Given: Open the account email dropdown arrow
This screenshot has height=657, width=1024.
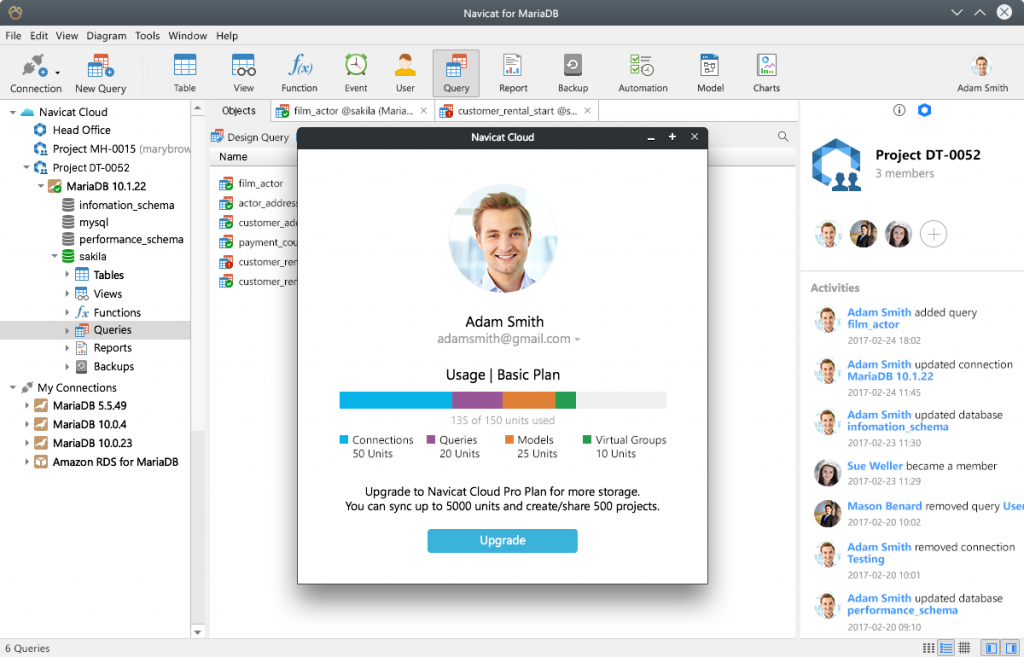Looking at the screenshot, I should pyautogui.click(x=577, y=340).
